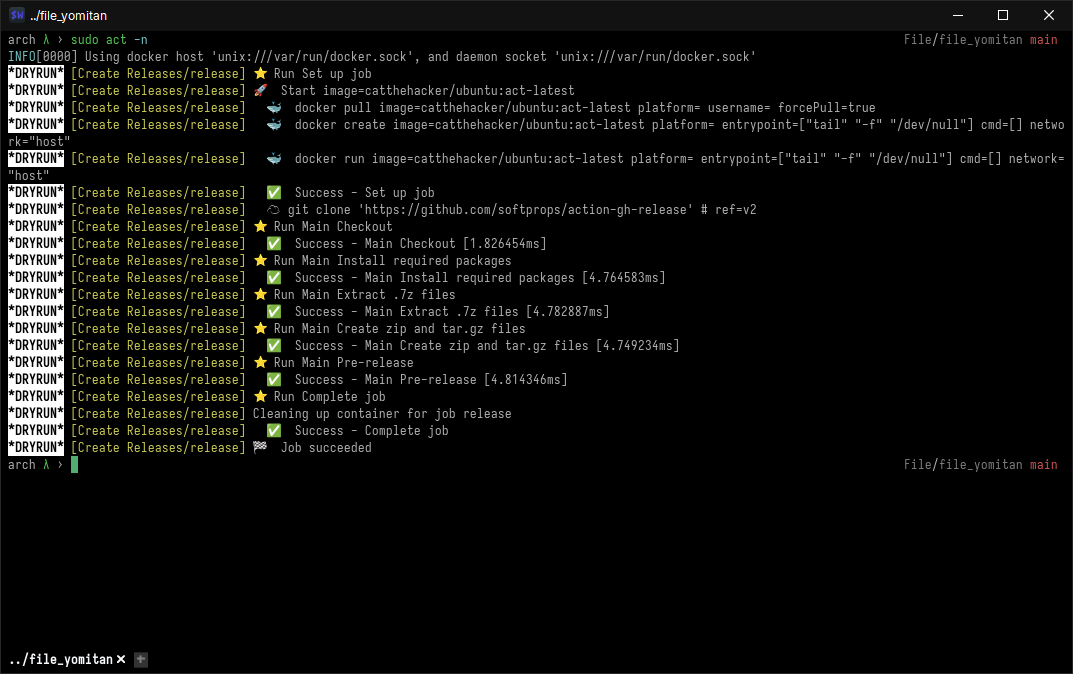Screen dimensions: 1073x674
Task: Click the star icon on 'Run Set up job' line
Action: point(260,74)
